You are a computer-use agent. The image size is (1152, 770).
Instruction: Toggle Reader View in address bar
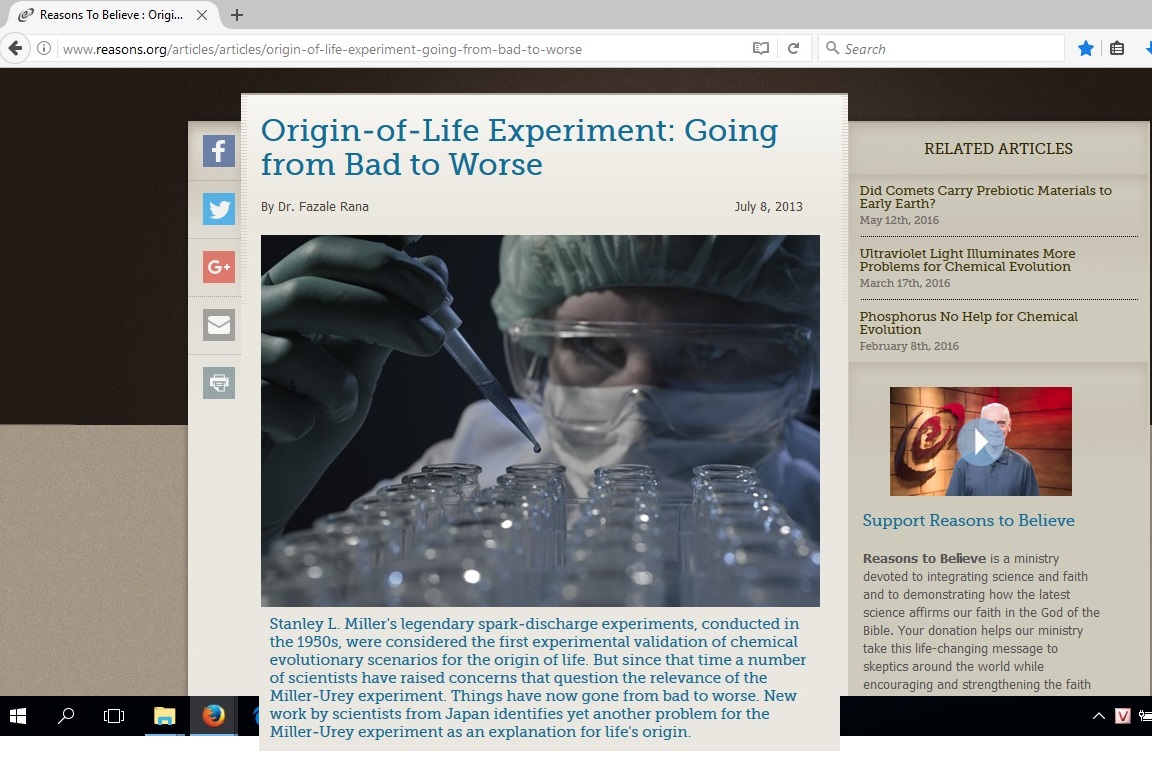pyautogui.click(x=761, y=48)
